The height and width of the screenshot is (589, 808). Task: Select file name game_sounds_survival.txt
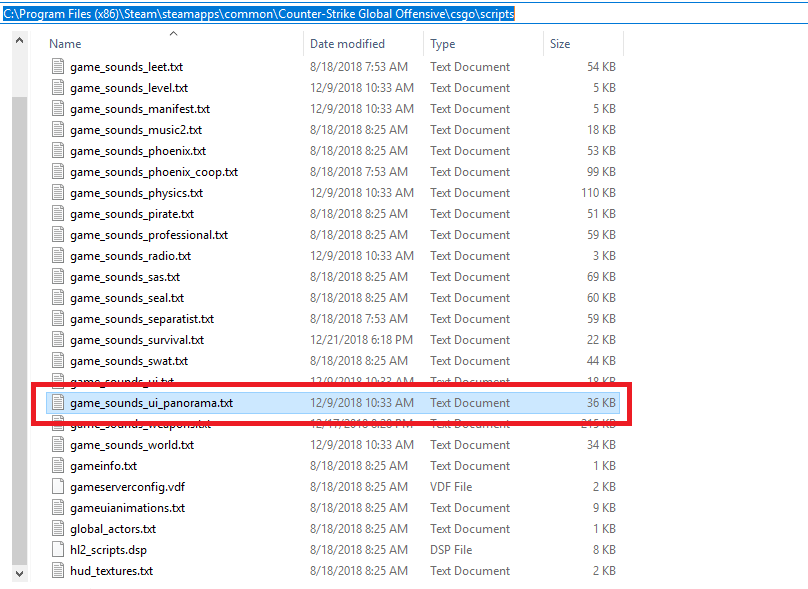pos(137,340)
